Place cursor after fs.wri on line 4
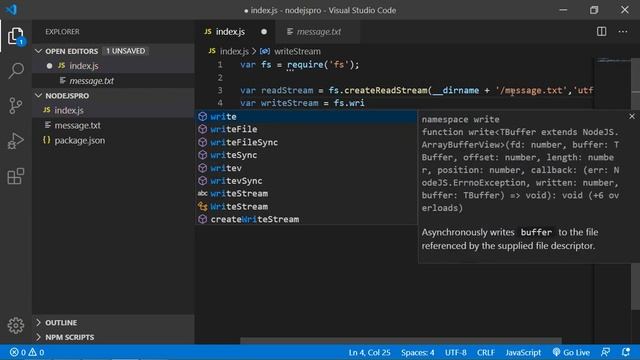Viewport: 640px width, 360px height. click(365, 103)
